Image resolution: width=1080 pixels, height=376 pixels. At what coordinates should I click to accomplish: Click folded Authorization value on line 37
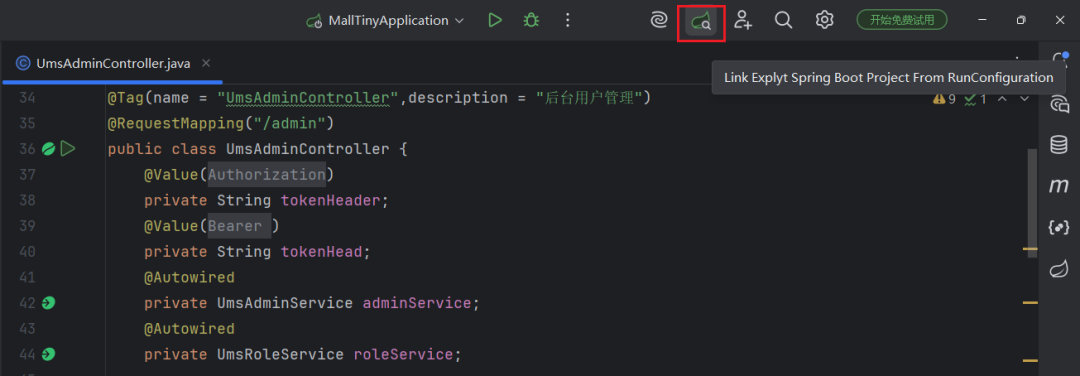[267, 175]
